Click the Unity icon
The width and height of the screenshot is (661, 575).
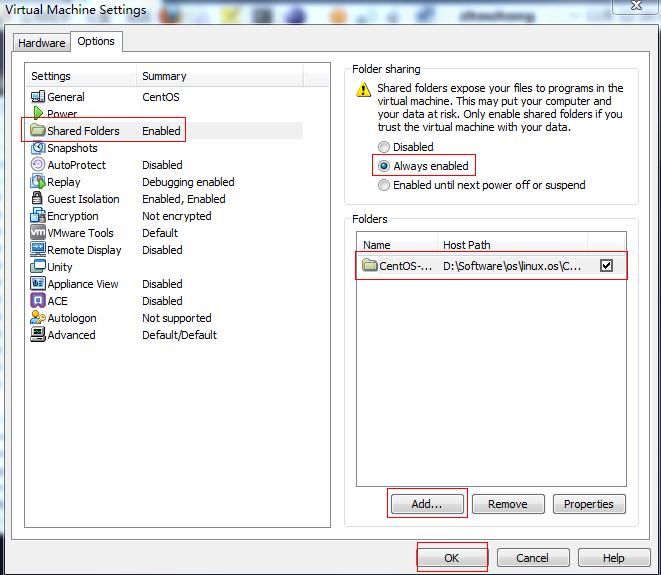(x=38, y=266)
